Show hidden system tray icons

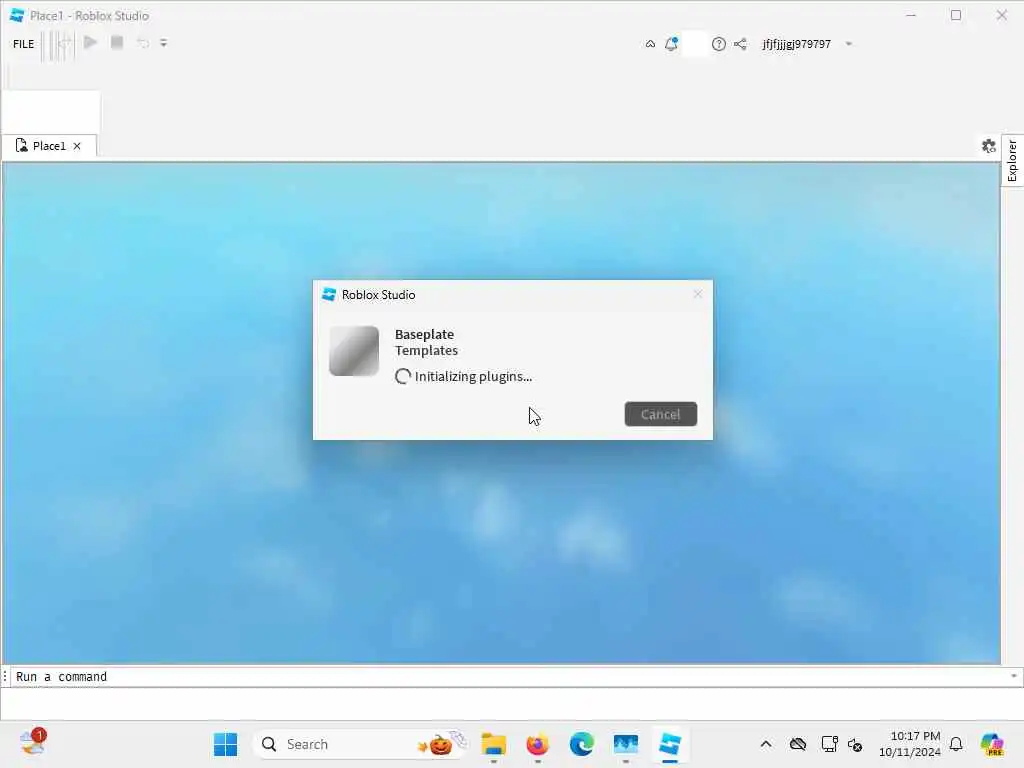point(766,744)
